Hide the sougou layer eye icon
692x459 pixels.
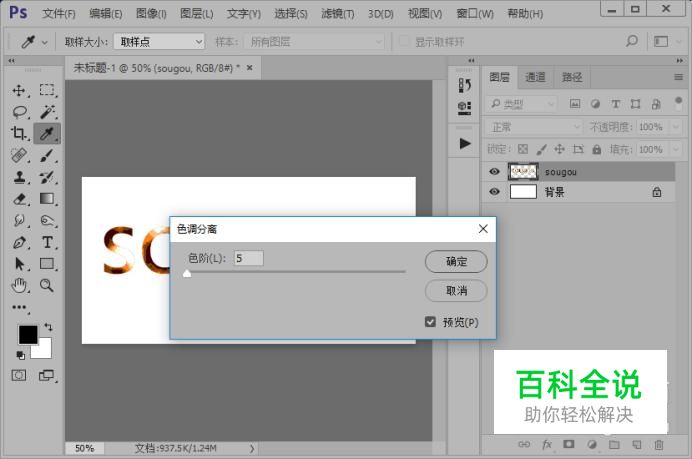(x=494, y=172)
